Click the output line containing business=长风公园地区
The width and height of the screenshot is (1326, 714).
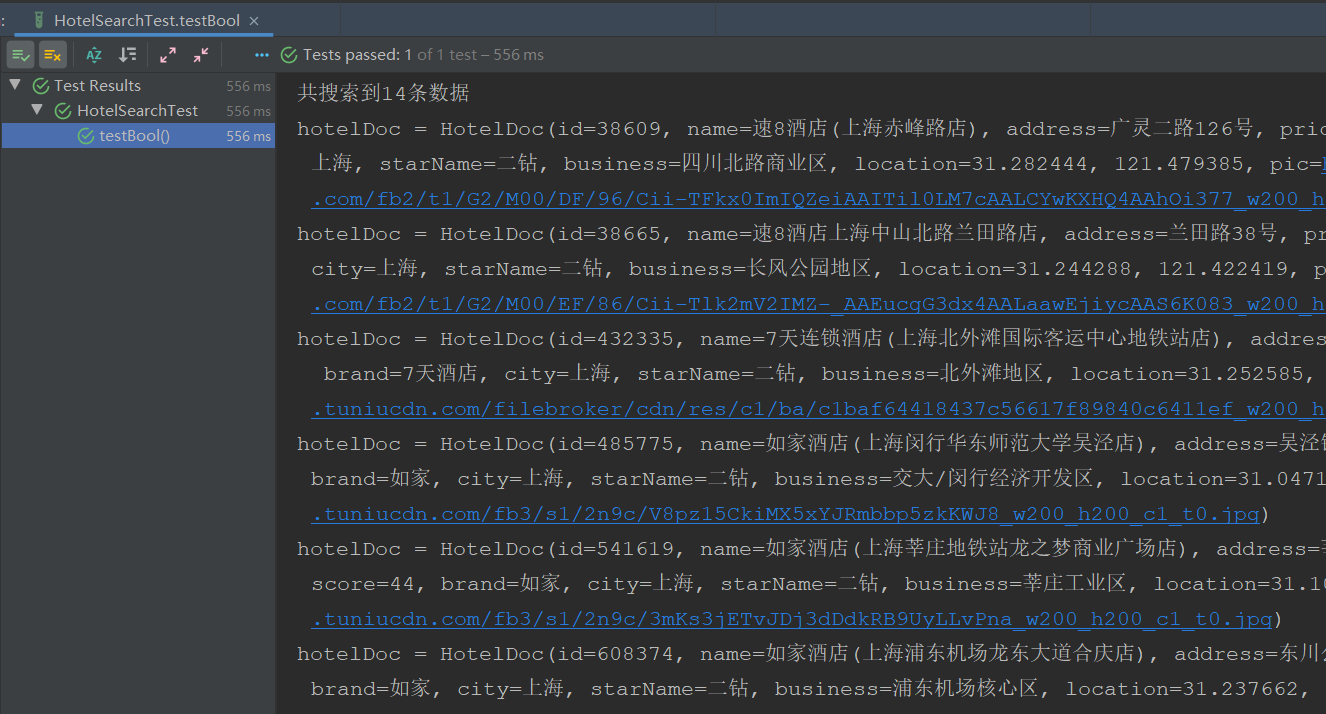pos(818,269)
